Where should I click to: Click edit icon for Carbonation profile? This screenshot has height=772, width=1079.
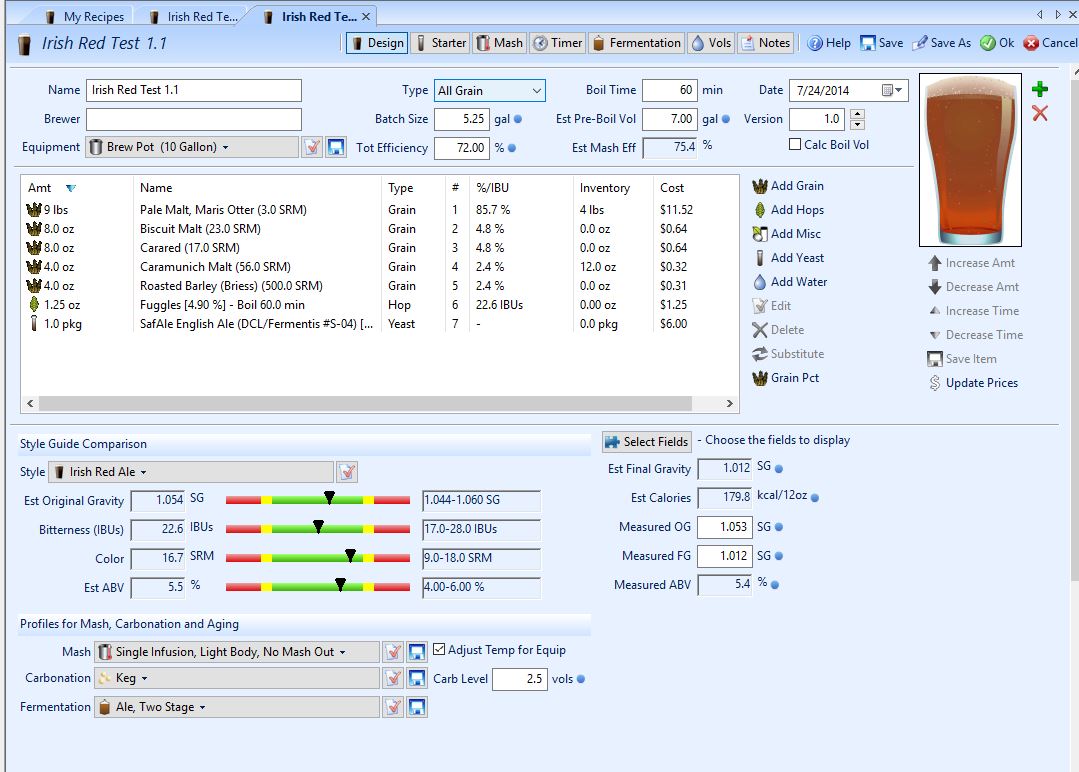coord(393,678)
